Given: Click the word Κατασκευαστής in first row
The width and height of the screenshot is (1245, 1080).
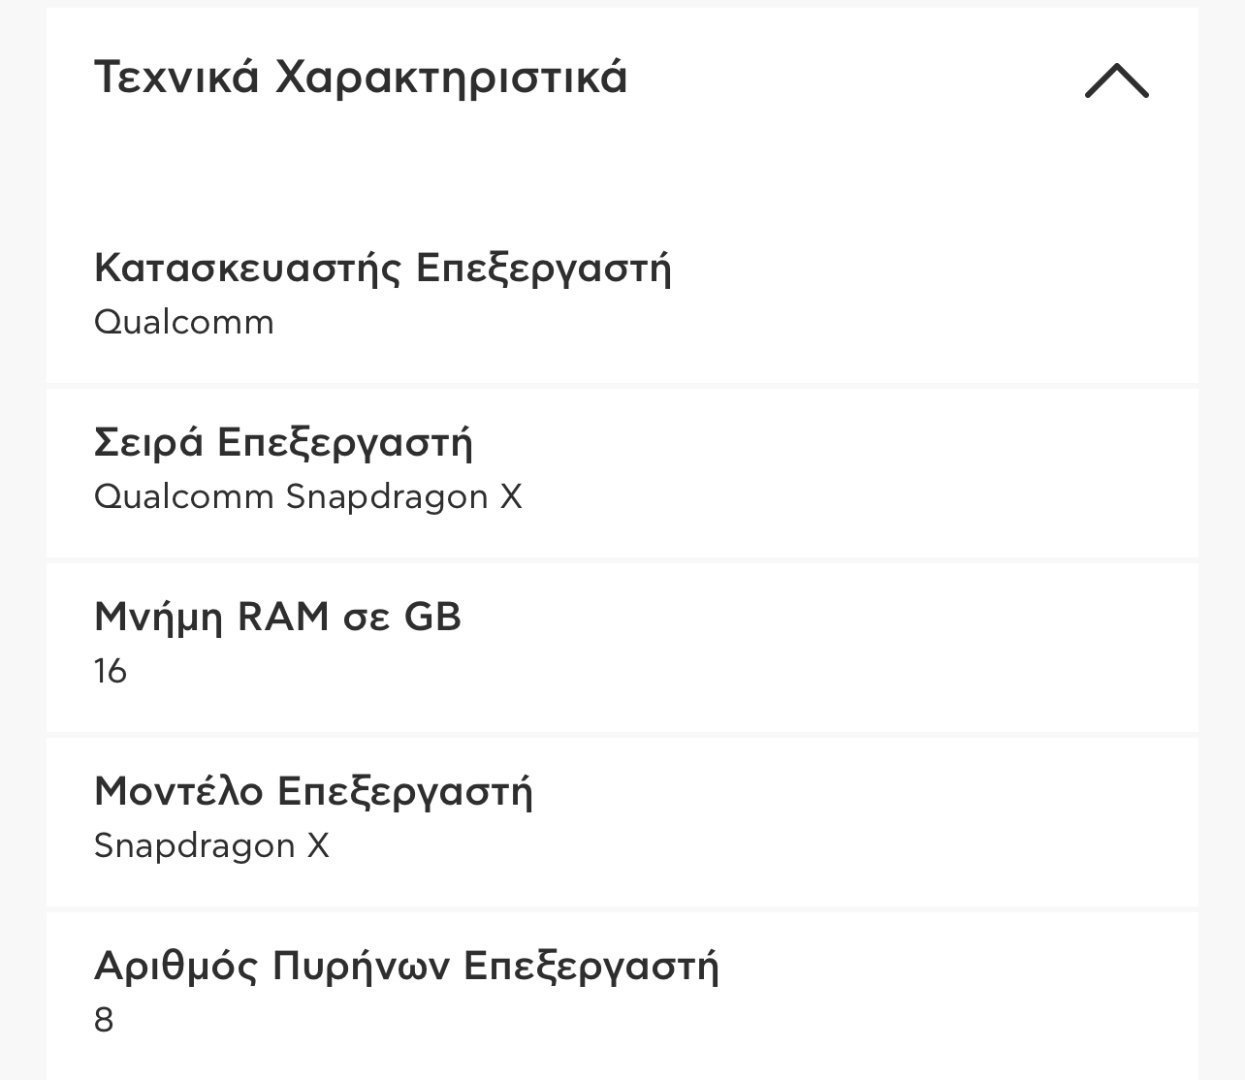Looking at the screenshot, I should pyautogui.click(x=248, y=268).
